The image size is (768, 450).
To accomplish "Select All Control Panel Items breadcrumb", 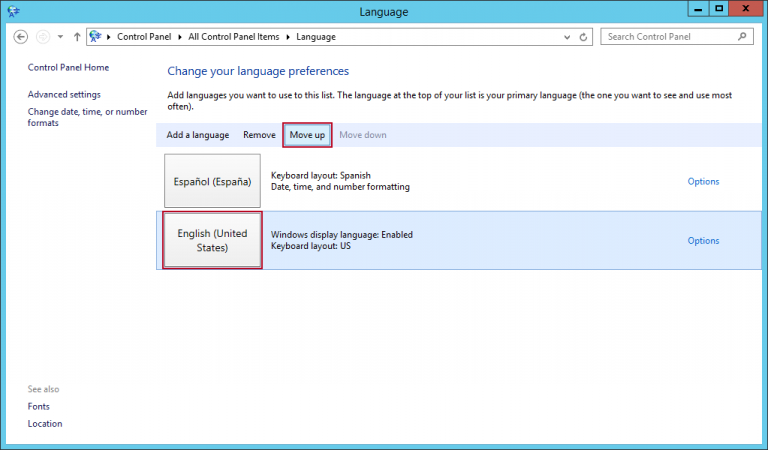I will pos(235,37).
